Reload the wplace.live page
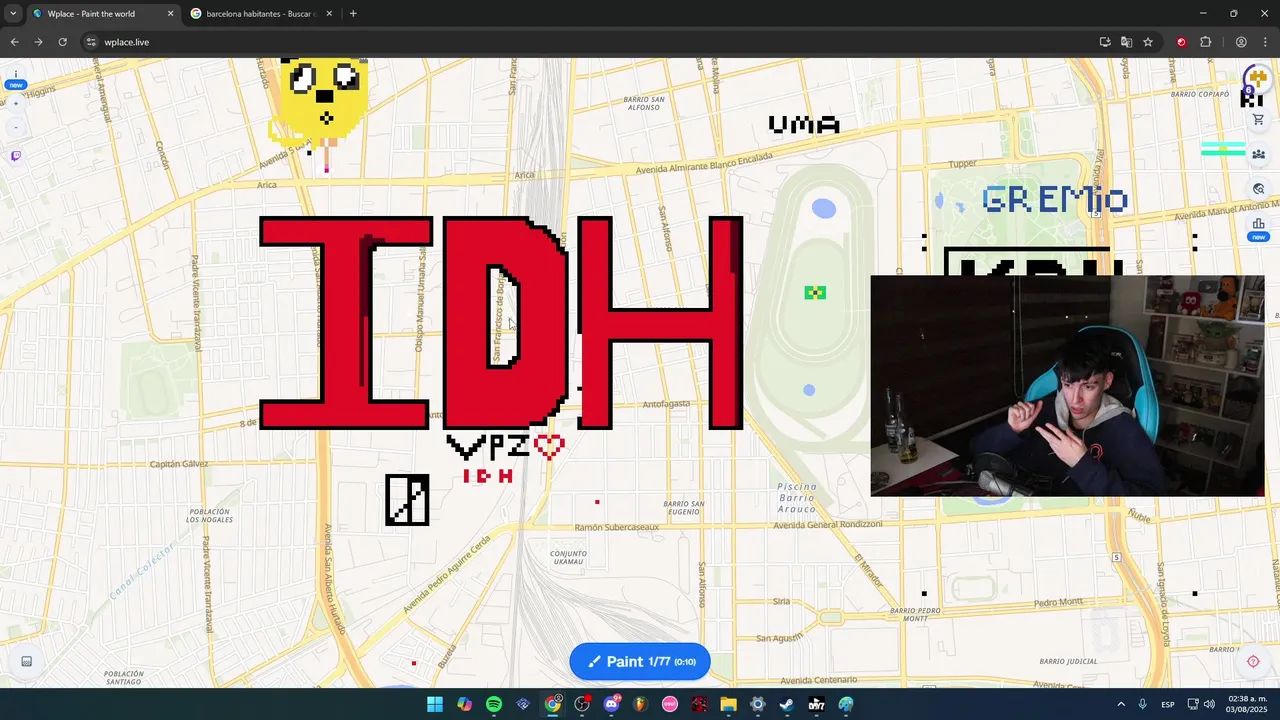This screenshot has height=720, width=1280. tap(62, 42)
